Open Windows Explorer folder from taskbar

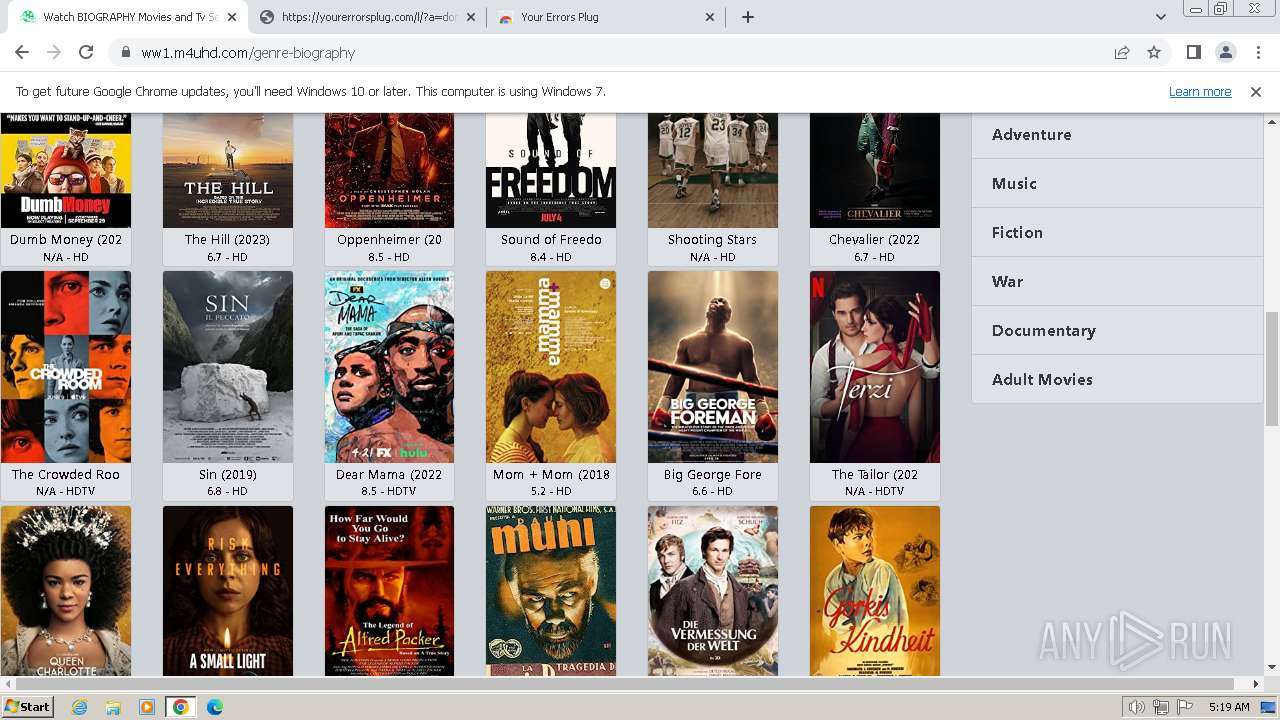tap(113, 707)
